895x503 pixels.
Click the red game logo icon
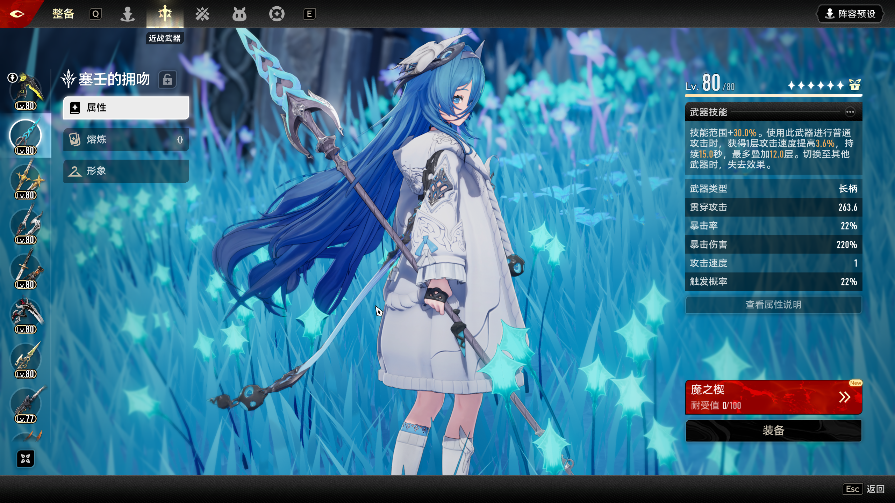point(19,13)
